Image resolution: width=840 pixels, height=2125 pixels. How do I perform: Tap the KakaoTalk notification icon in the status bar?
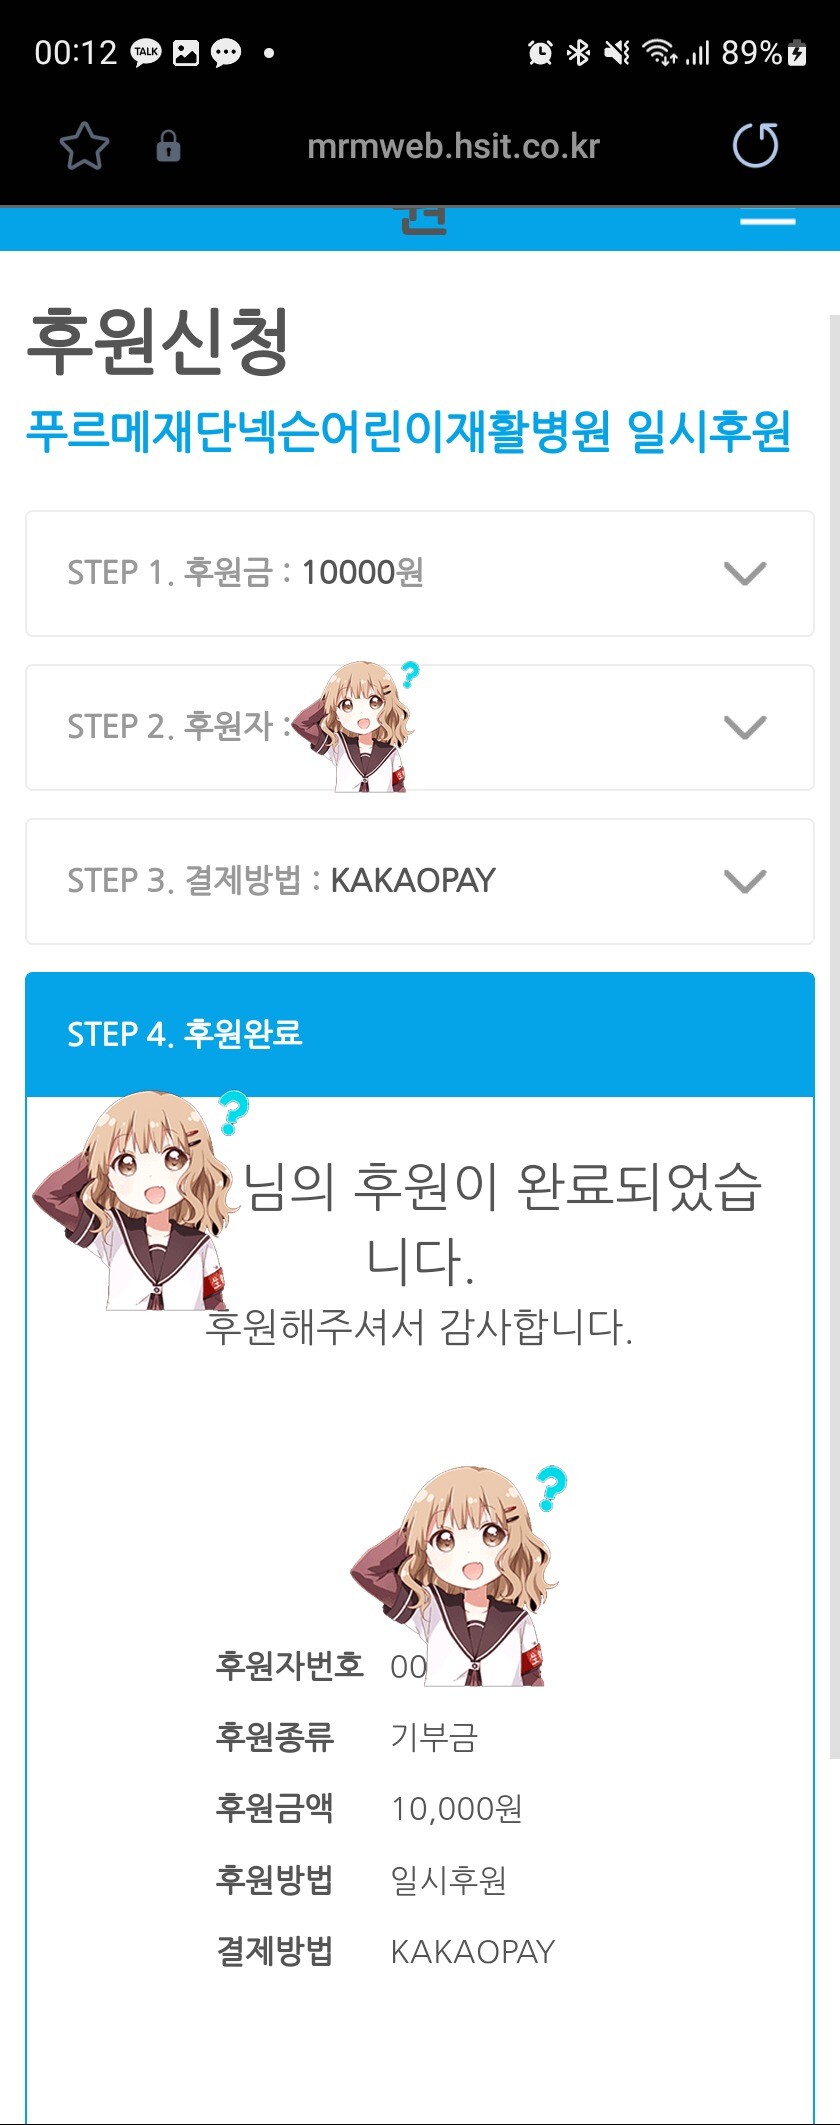click(146, 52)
